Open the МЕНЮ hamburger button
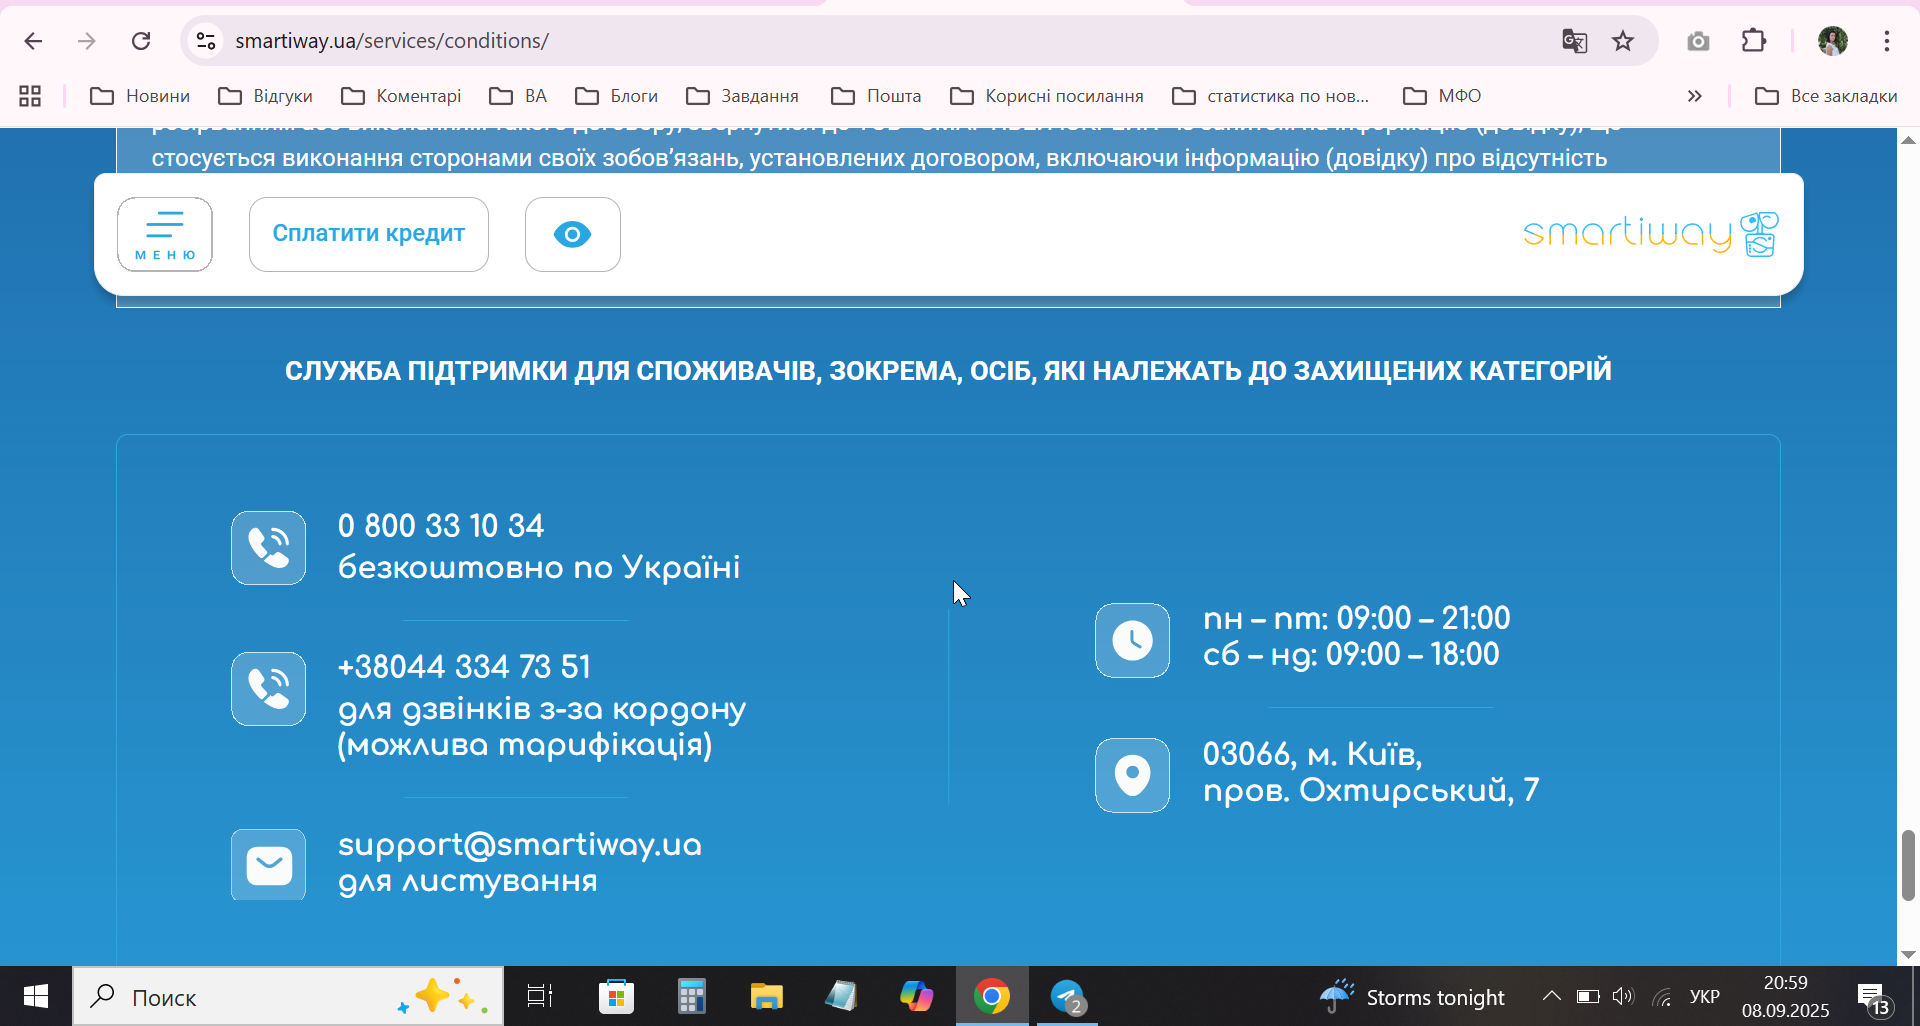This screenshot has width=1920, height=1026. pyautogui.click(x=165, y=234)
